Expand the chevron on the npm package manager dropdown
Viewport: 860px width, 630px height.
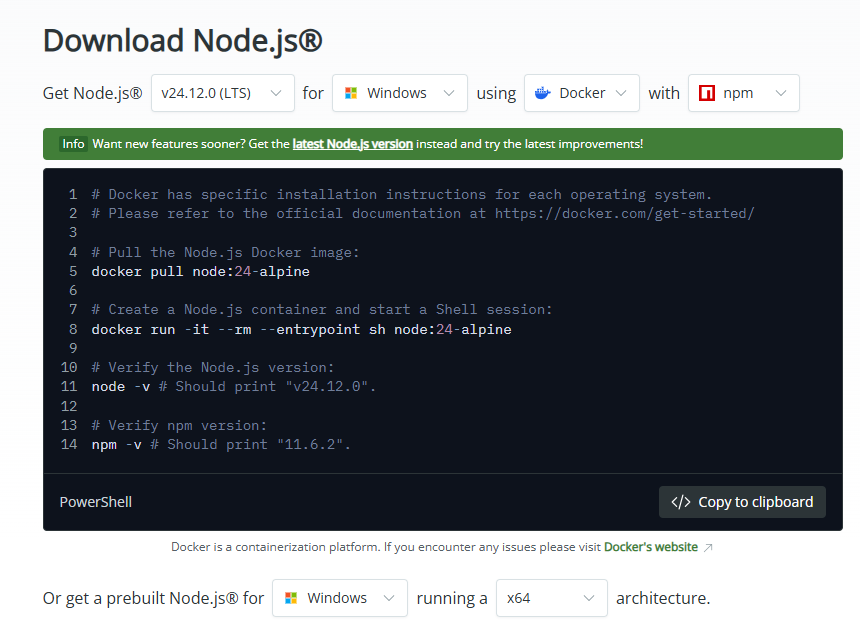pyautogui.click(x=780, y=93)
